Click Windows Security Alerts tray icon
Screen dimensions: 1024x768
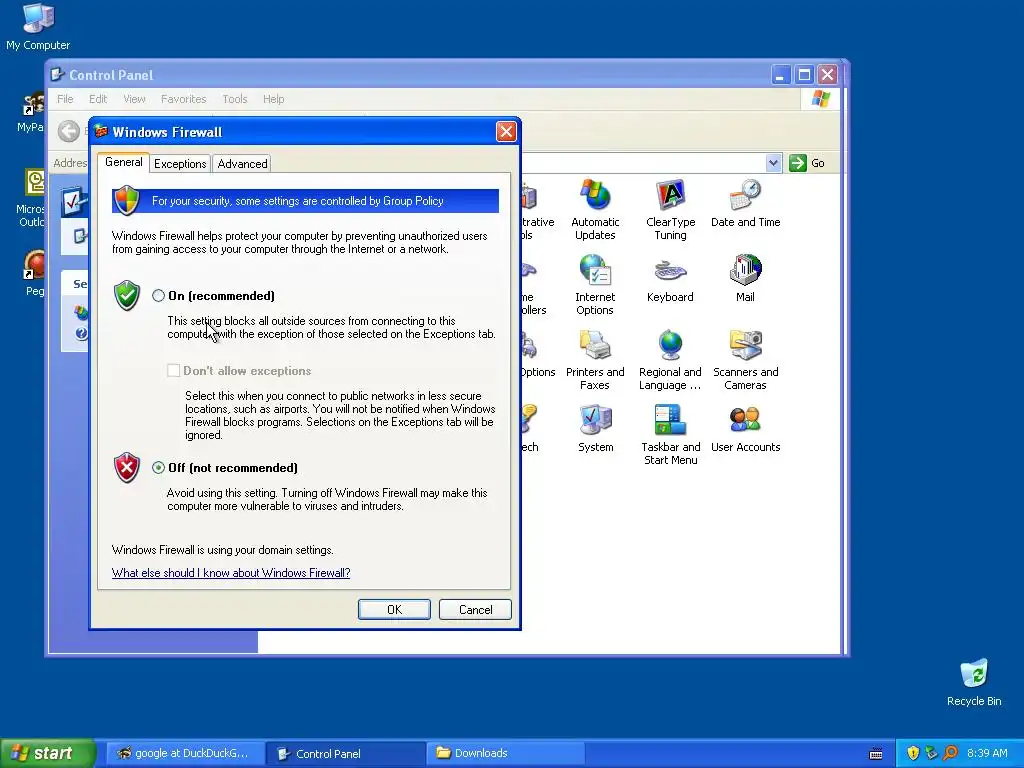[x=913, y=753]
